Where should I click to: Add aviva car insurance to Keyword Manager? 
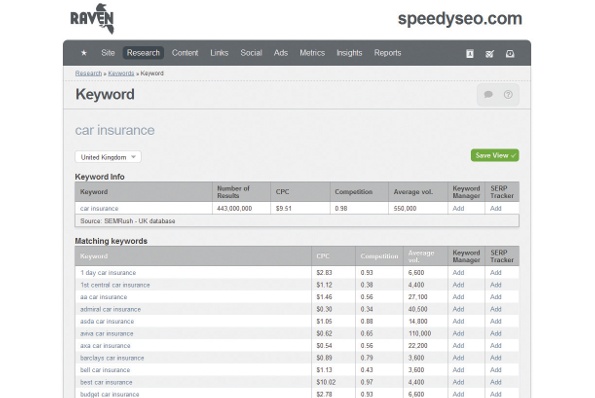point(458,334)
